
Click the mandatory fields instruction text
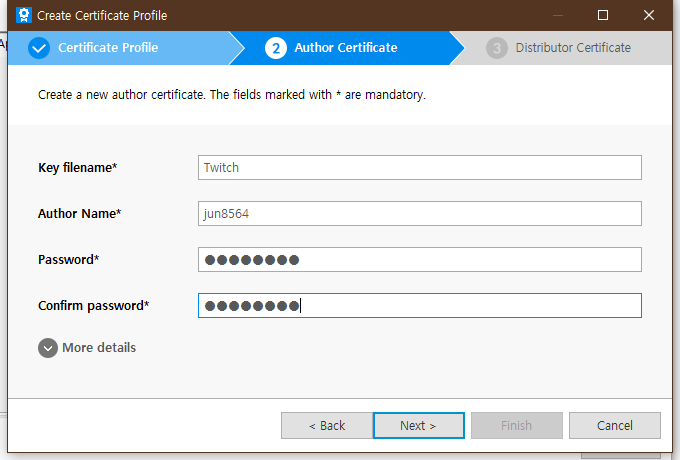(x=232, y=95)
